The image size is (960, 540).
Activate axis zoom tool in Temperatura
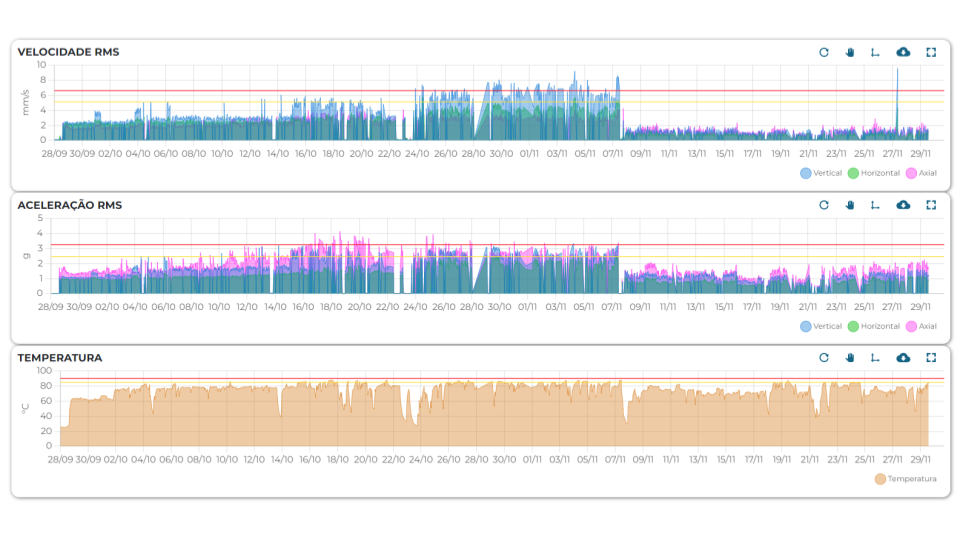point(876,358)
